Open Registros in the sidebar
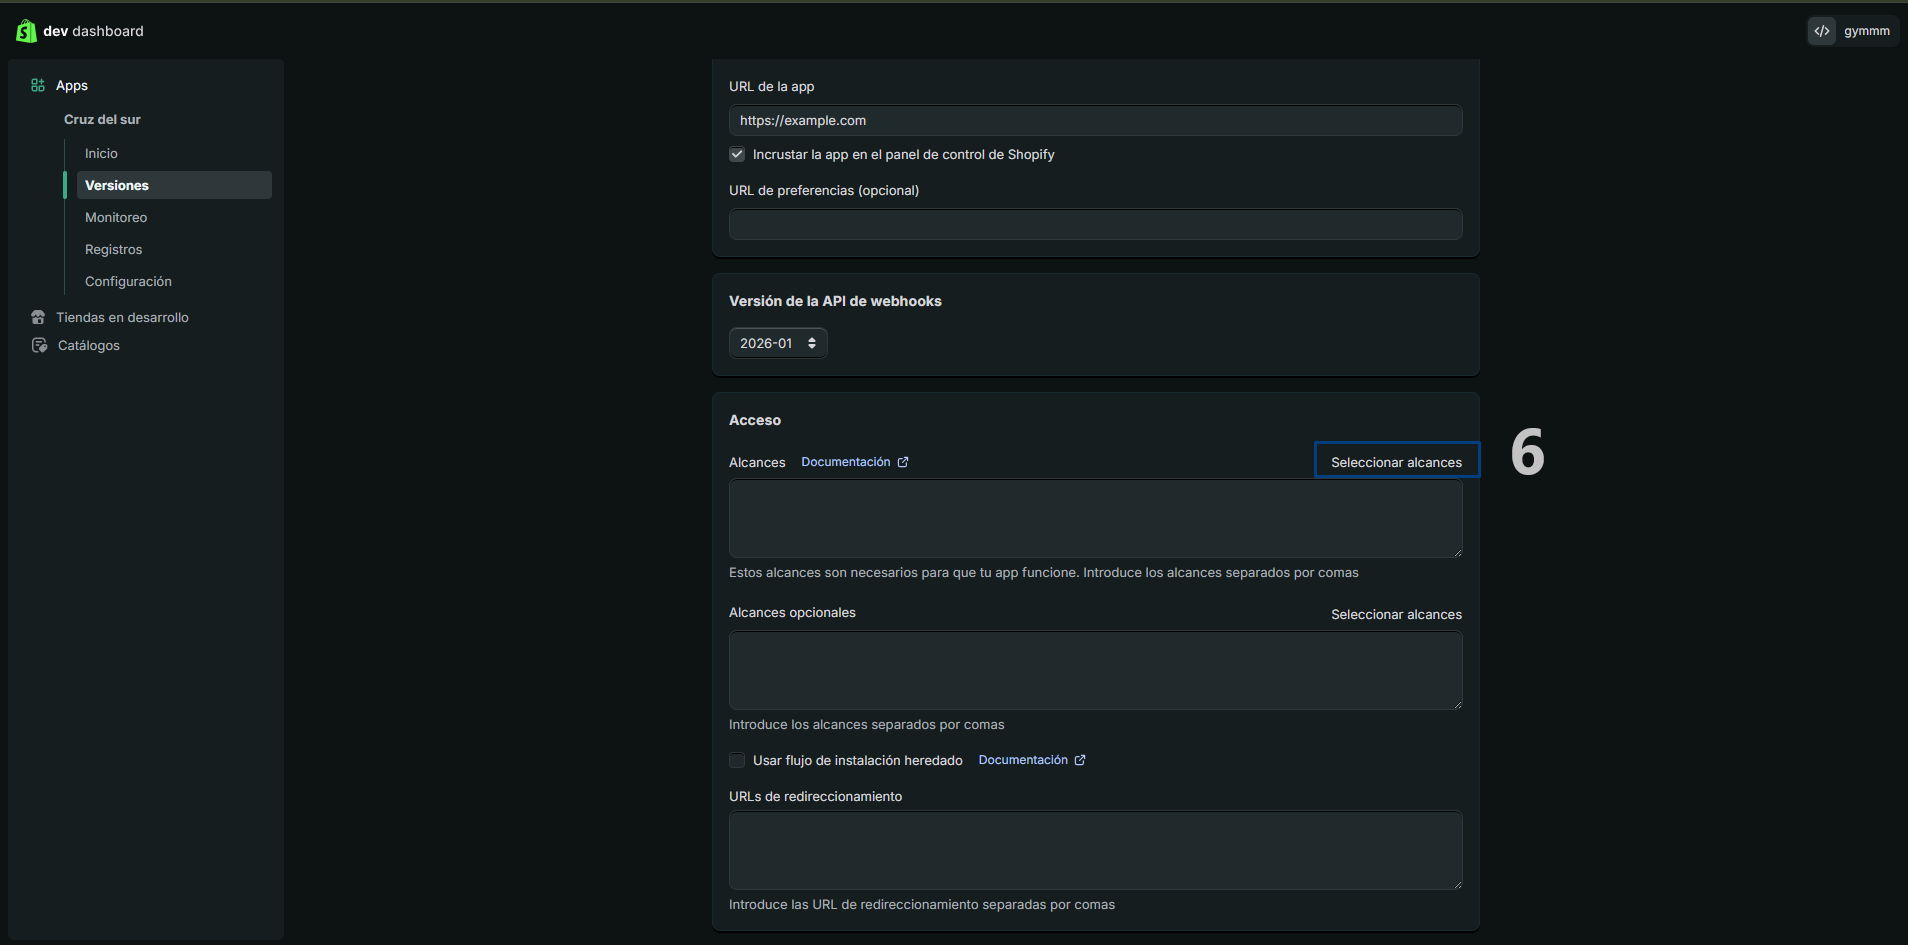Screen dimensions: 1908x945 (x=114, y=249)
